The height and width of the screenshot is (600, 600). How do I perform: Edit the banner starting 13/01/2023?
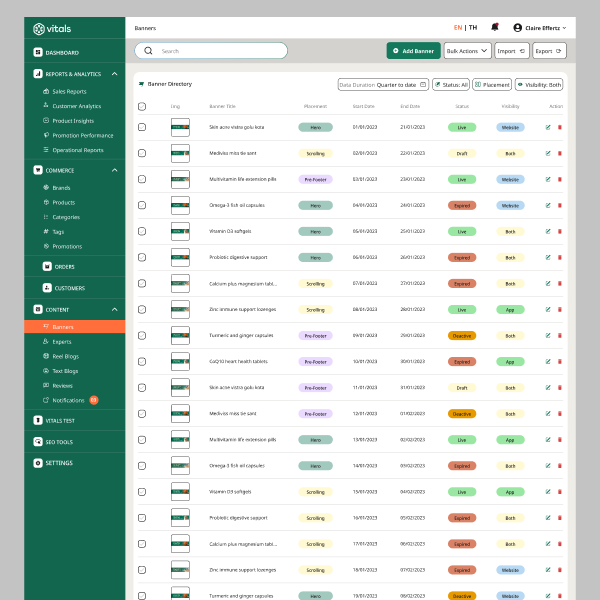(548, 440)
